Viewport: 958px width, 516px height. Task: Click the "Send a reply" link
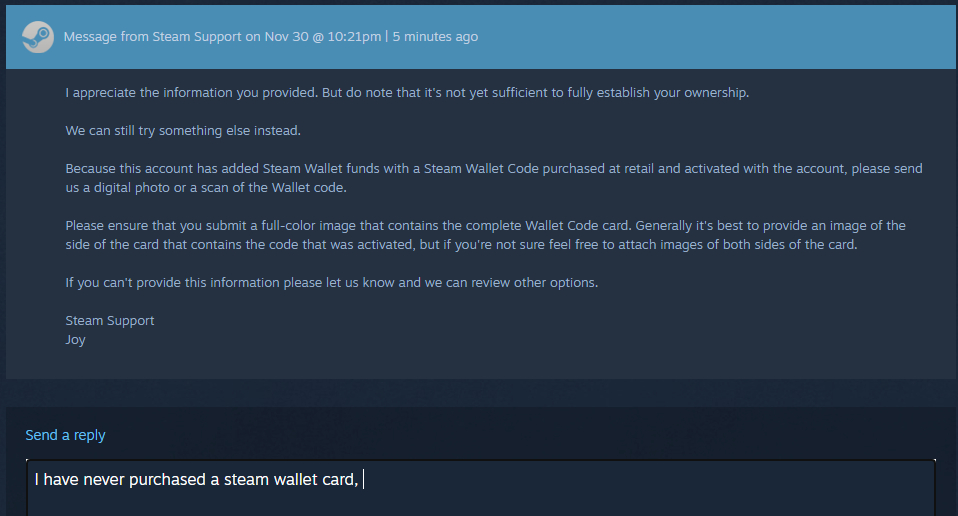65,435
